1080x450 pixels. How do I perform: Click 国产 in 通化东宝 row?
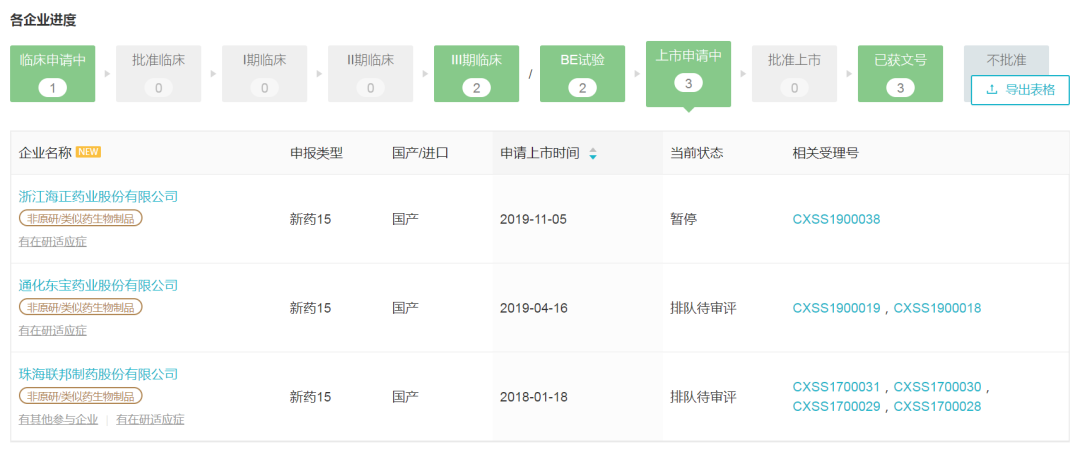point(405,308)
